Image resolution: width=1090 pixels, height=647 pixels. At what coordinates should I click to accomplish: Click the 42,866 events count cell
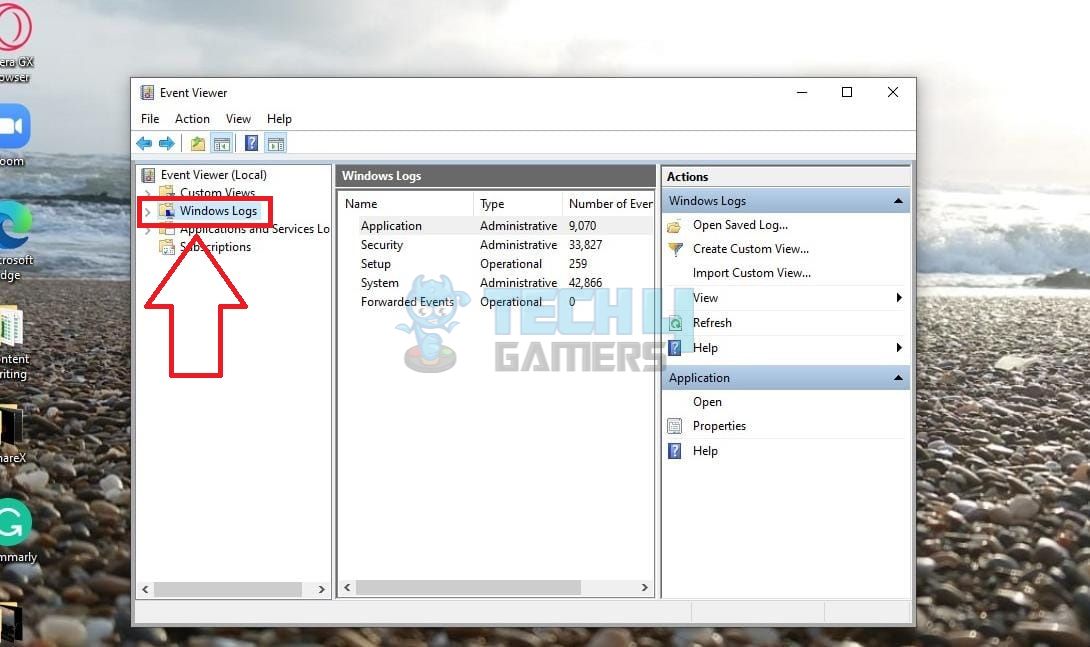[x=585, y=283]
